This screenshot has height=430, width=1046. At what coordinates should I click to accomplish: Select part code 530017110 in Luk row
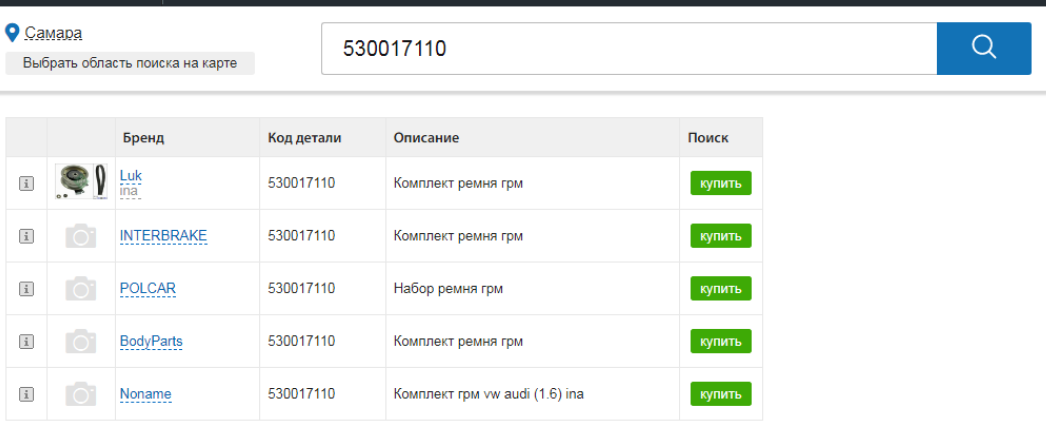tap(301, 183)
